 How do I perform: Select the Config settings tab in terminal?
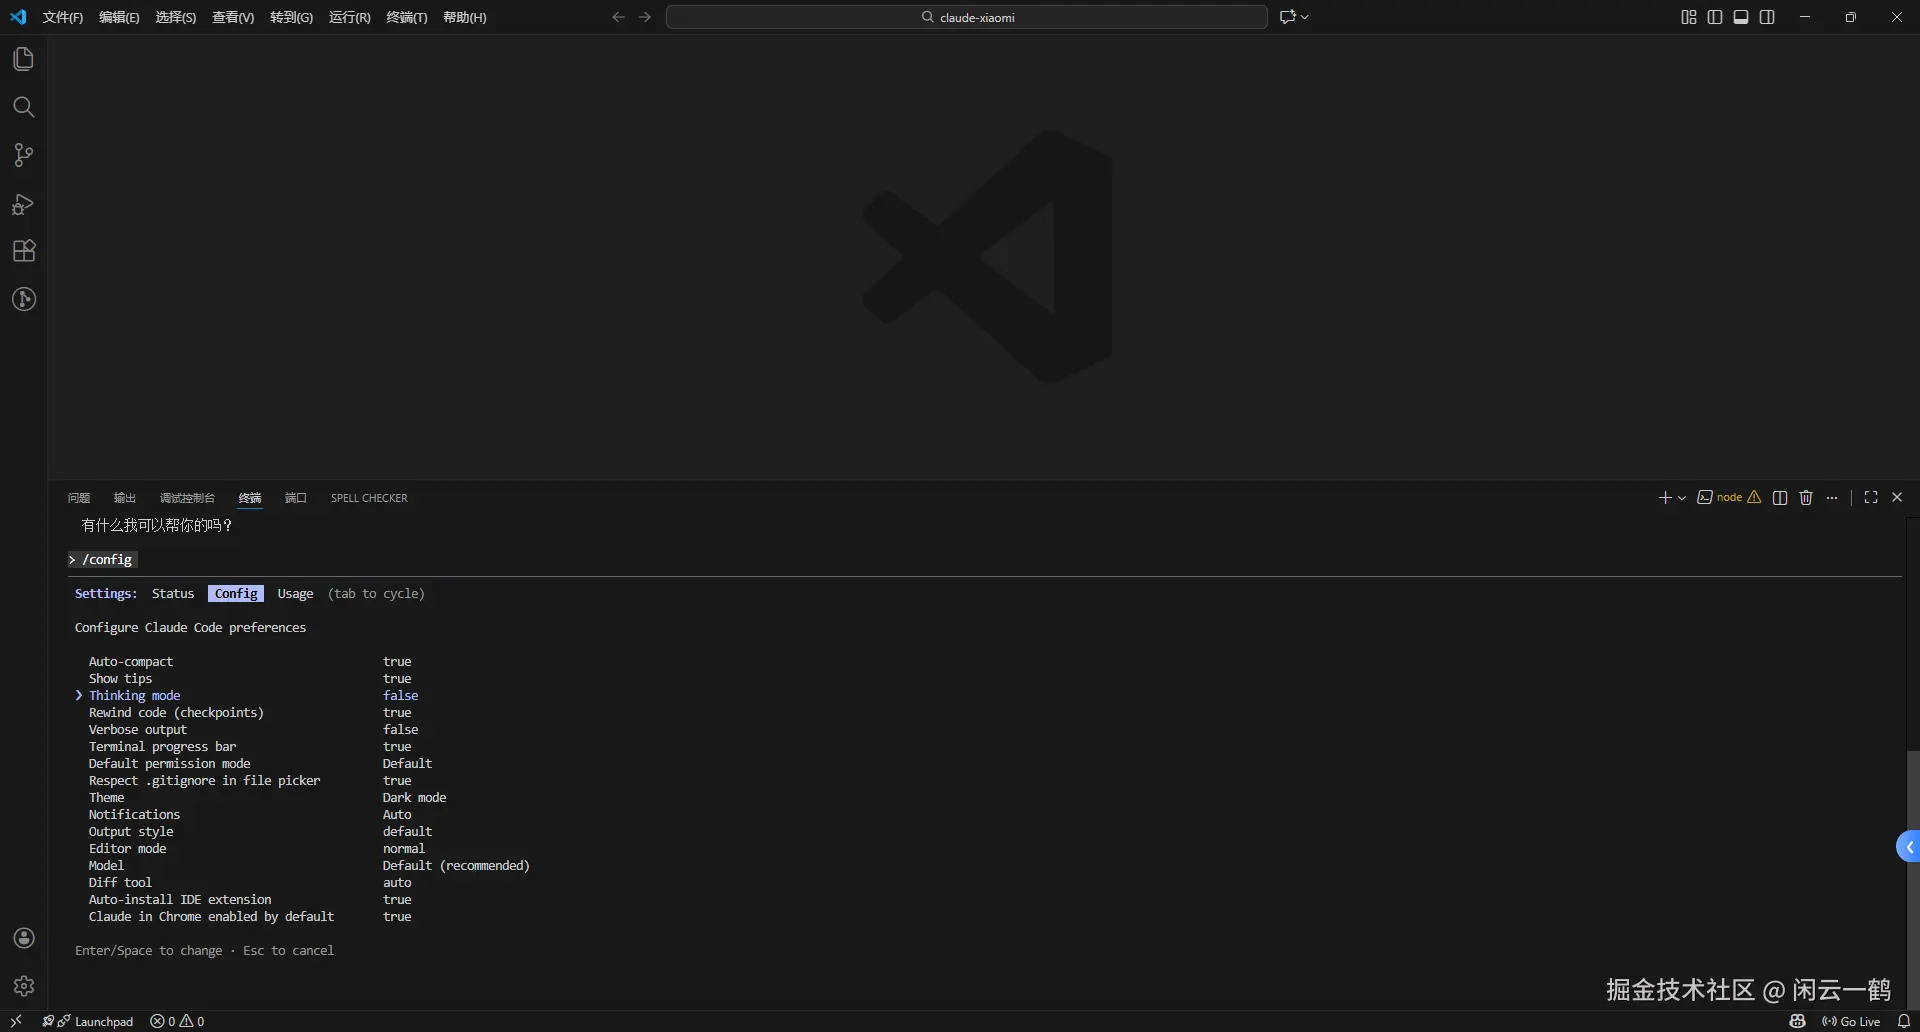point(236,594)
